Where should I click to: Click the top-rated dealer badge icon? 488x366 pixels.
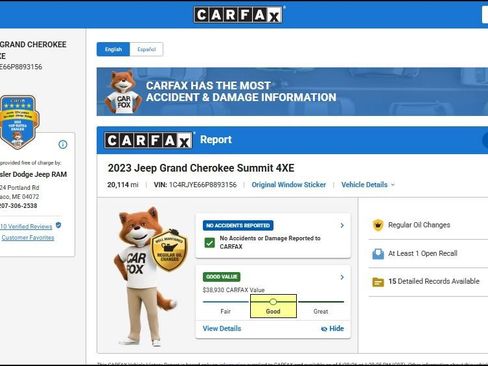coord(18,122)
